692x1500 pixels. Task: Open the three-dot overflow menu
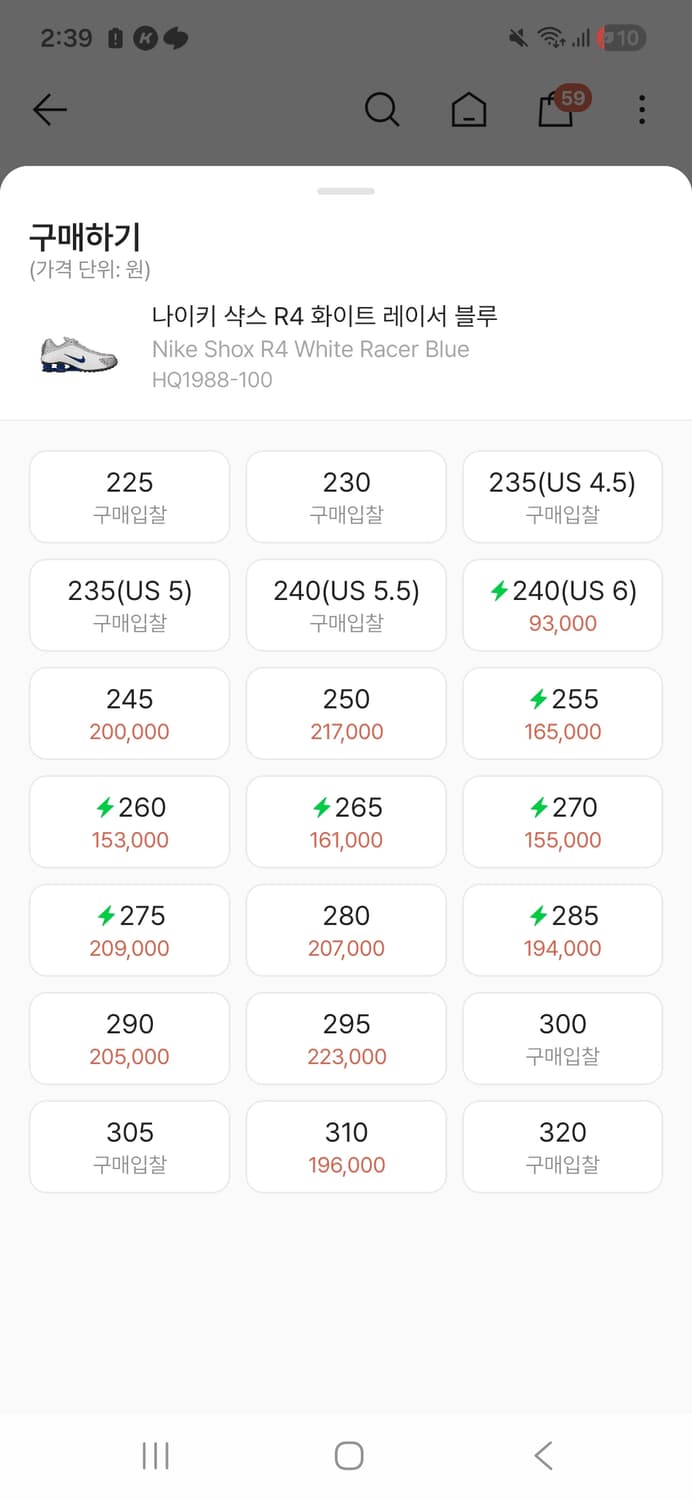[x=641, y=110]
